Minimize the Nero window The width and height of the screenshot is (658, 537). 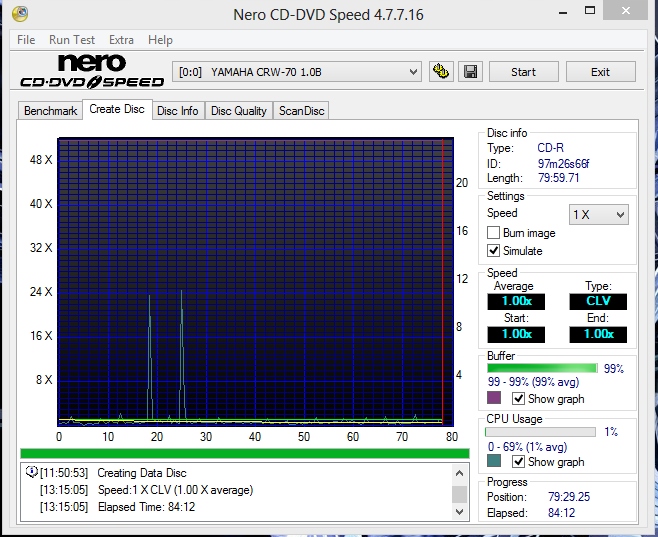tap(563, 13)
